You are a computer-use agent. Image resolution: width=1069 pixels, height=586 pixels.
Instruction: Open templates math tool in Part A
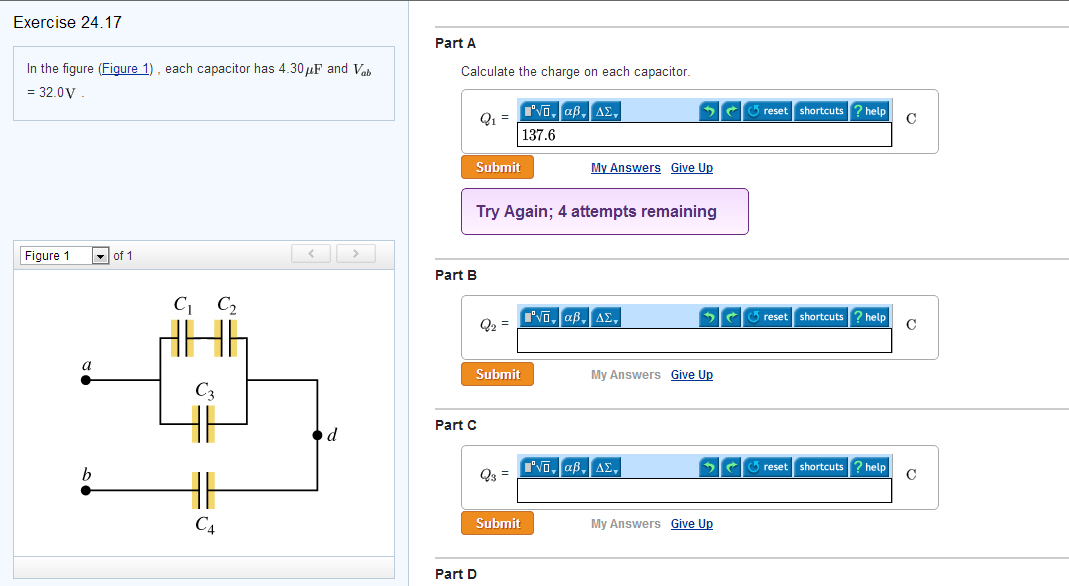point(539,111)
